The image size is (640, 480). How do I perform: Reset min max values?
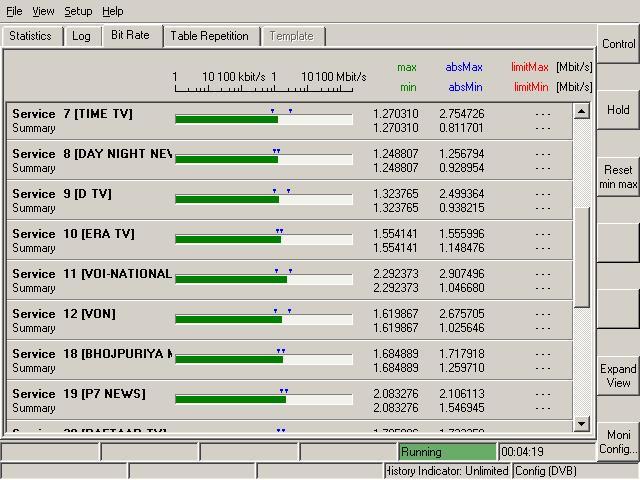pyautogui.click(x=618, y=177)
